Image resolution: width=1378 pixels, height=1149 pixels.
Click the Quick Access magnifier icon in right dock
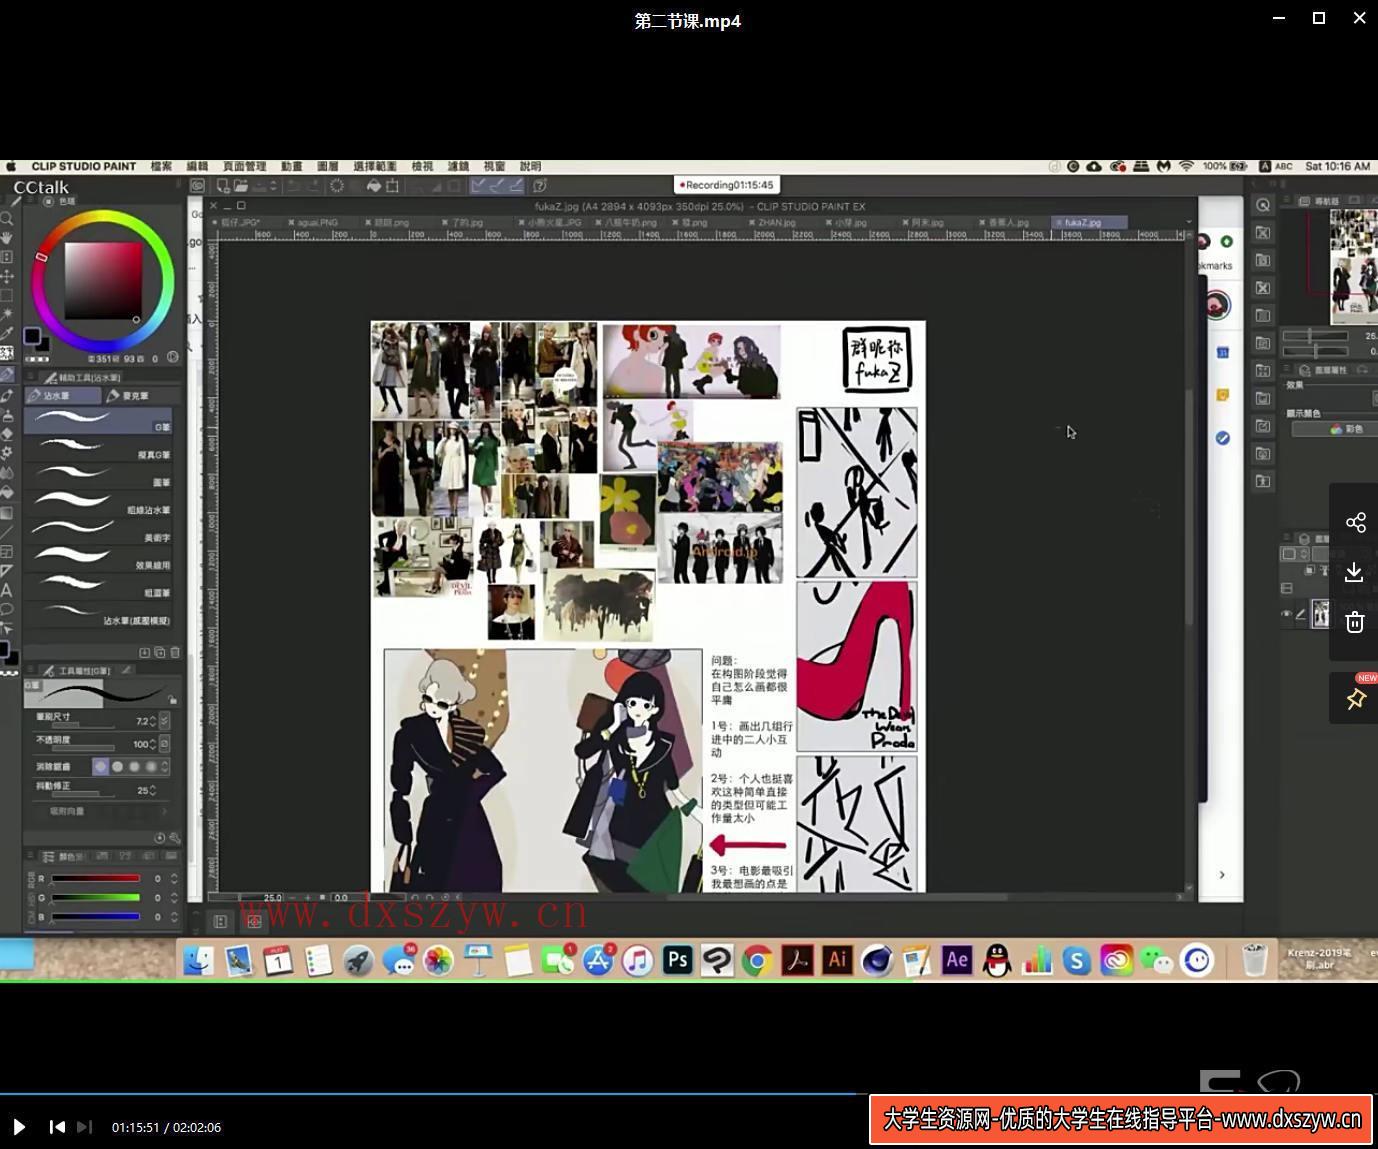[x=1263, y=205]
